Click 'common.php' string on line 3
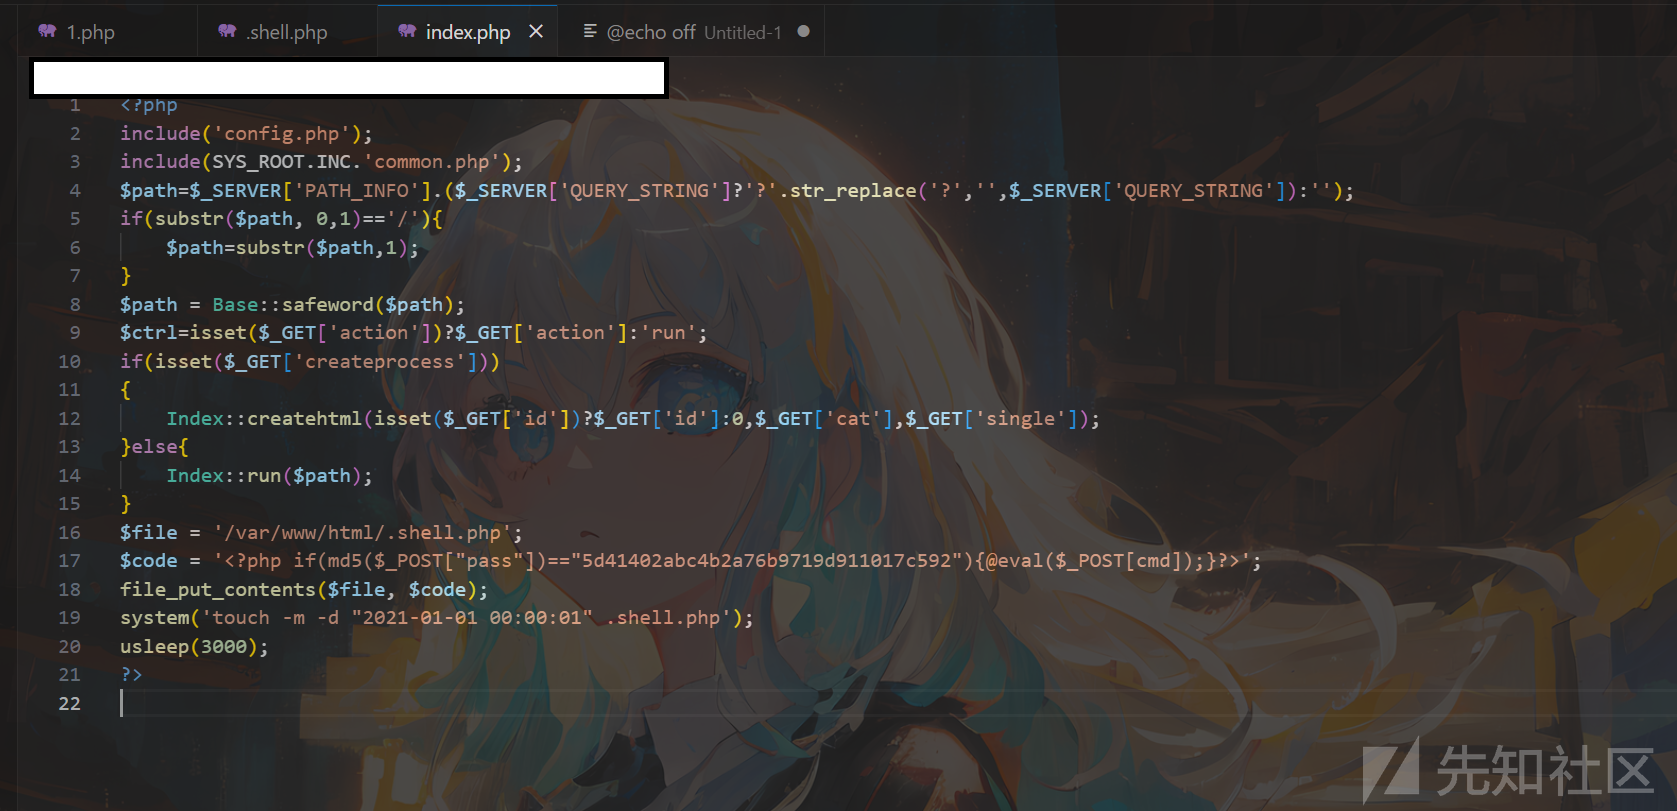 [431, 162]
